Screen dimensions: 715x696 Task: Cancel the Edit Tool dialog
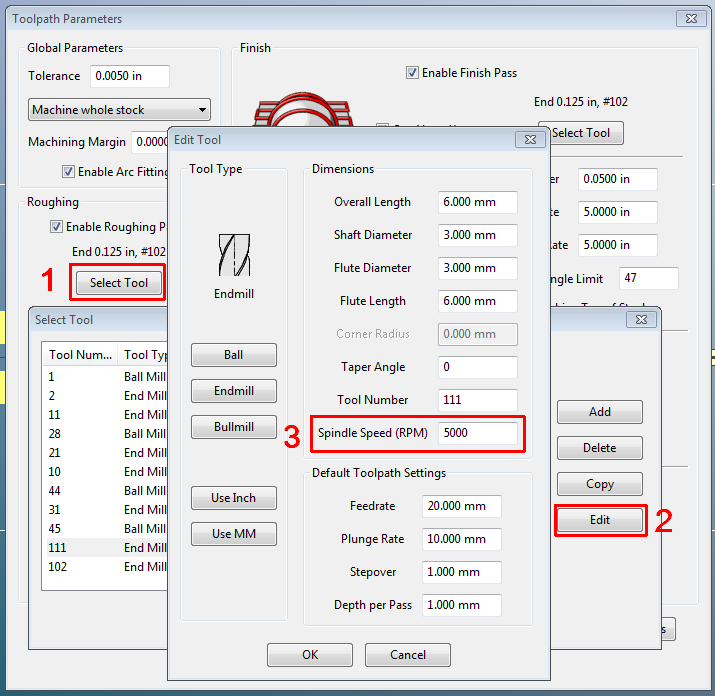pos(408,655)
